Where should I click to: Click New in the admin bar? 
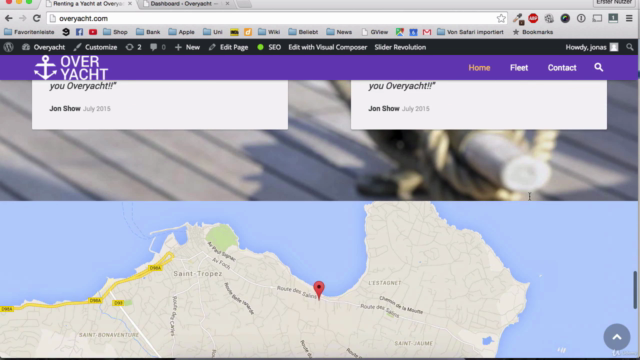[187, 47]
